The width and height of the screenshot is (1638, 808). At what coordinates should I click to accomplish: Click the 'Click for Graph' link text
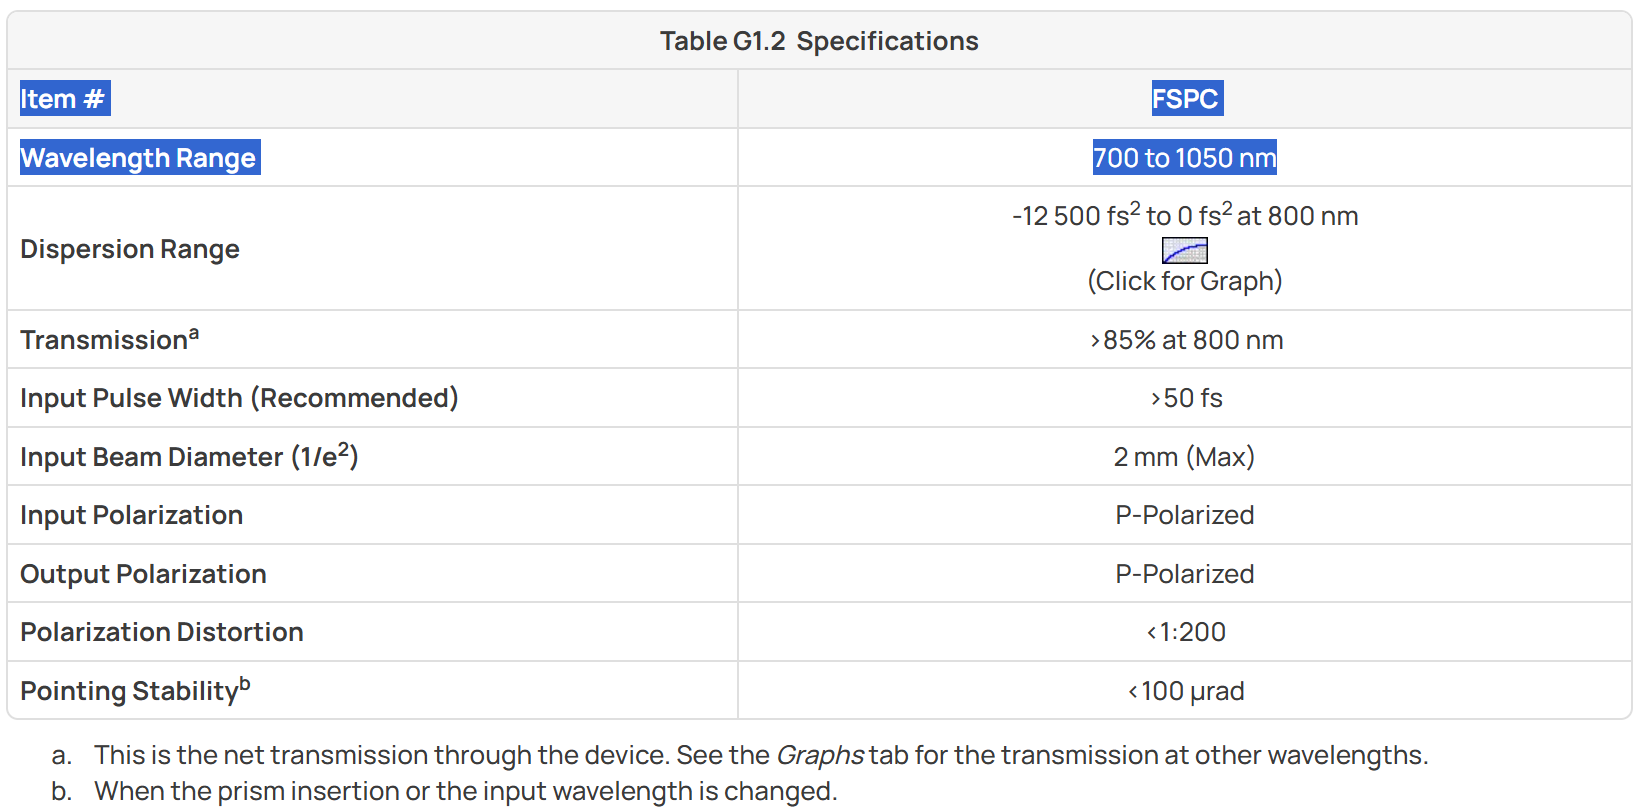click(x=1185, y=281)
